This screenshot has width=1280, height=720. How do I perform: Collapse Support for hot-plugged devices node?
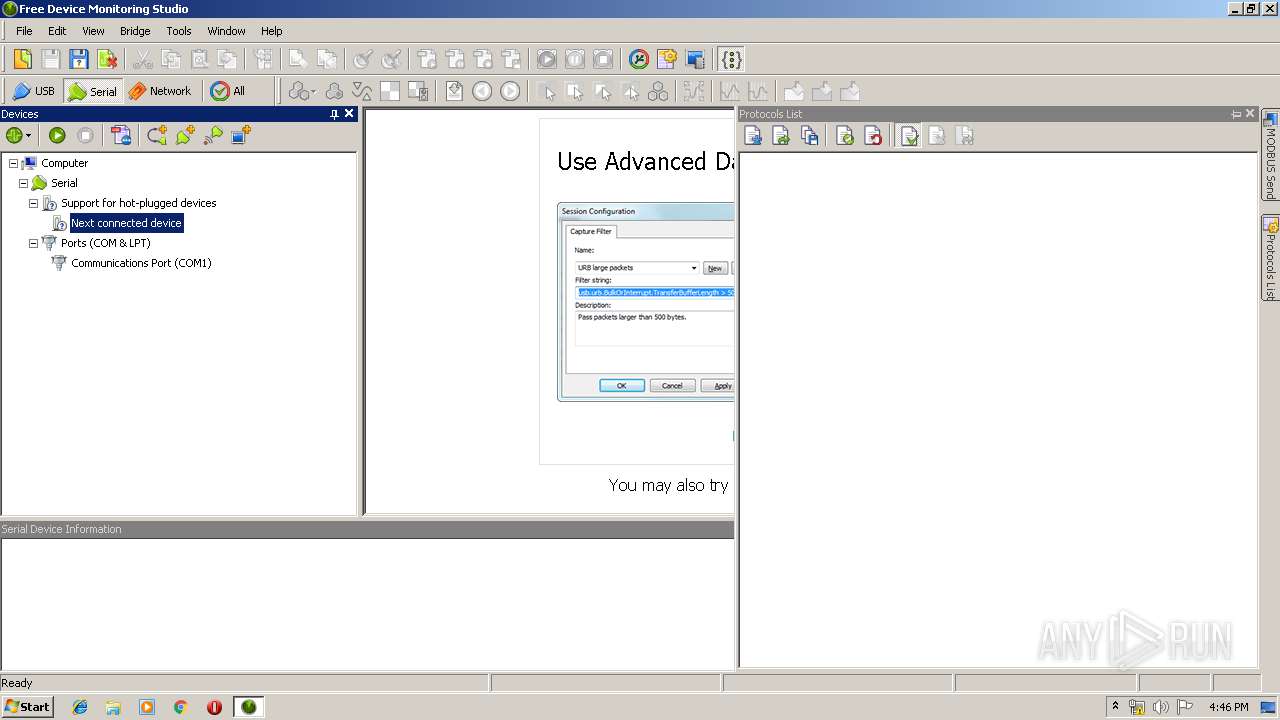point(33,203)
